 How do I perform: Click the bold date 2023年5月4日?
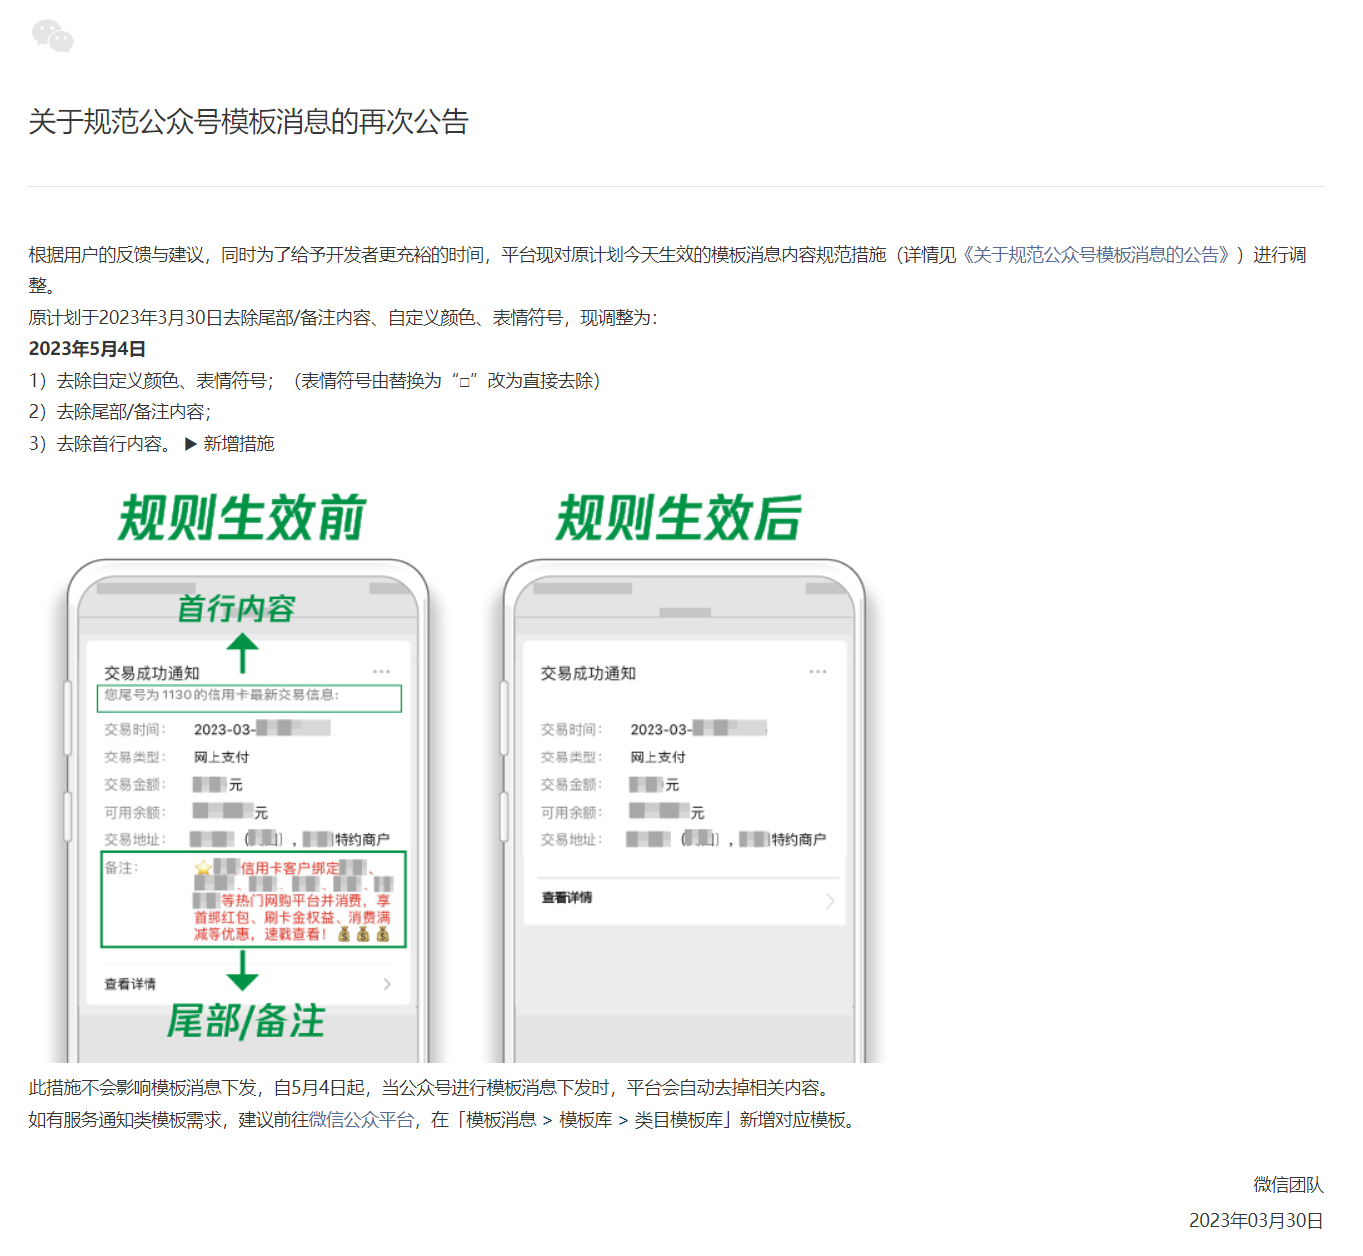(87, 349)
